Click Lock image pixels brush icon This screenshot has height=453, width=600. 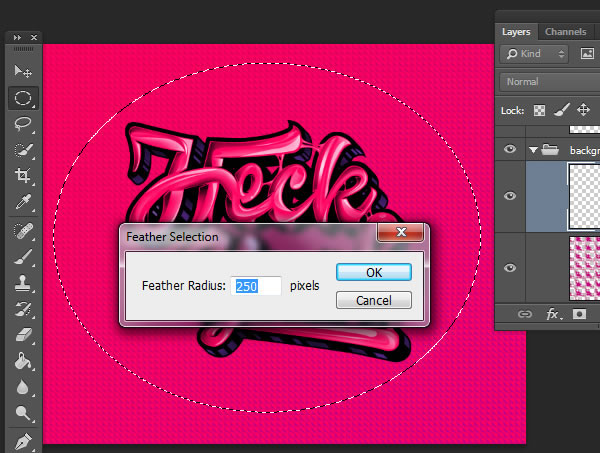pyautogui.click(x=561, y=110)
